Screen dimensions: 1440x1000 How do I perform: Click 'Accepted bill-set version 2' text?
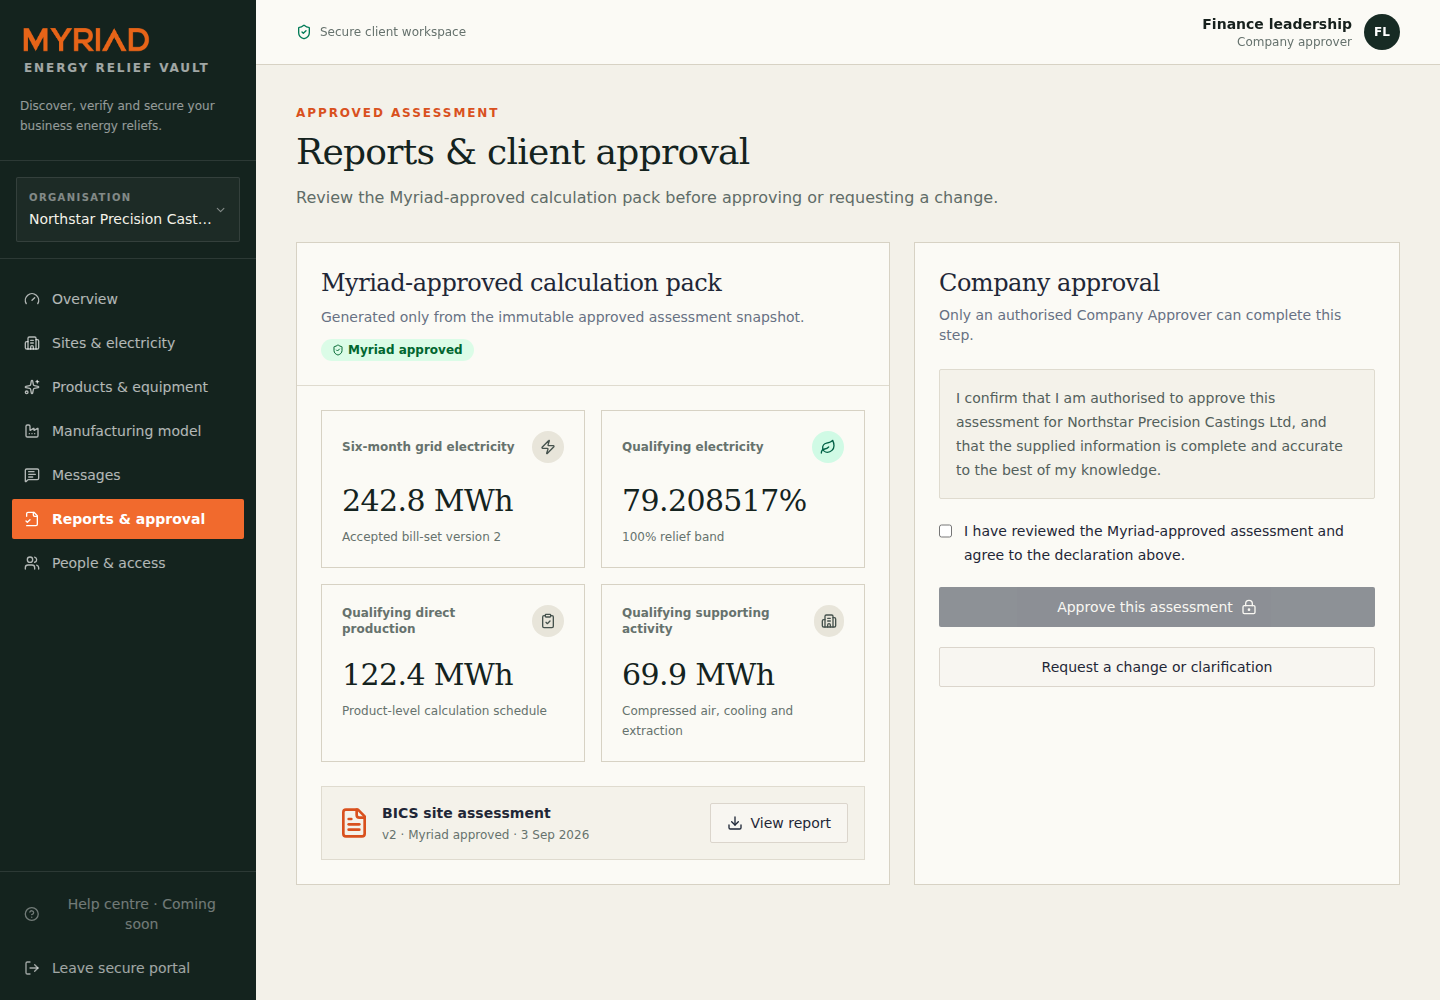(x=421, y=537)
